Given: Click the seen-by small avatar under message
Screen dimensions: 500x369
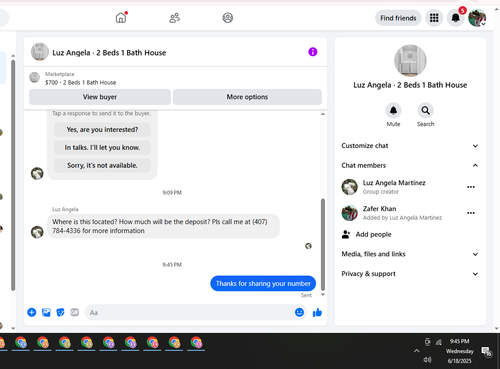Looking at the screenshot, I should (x=308, y=246).
